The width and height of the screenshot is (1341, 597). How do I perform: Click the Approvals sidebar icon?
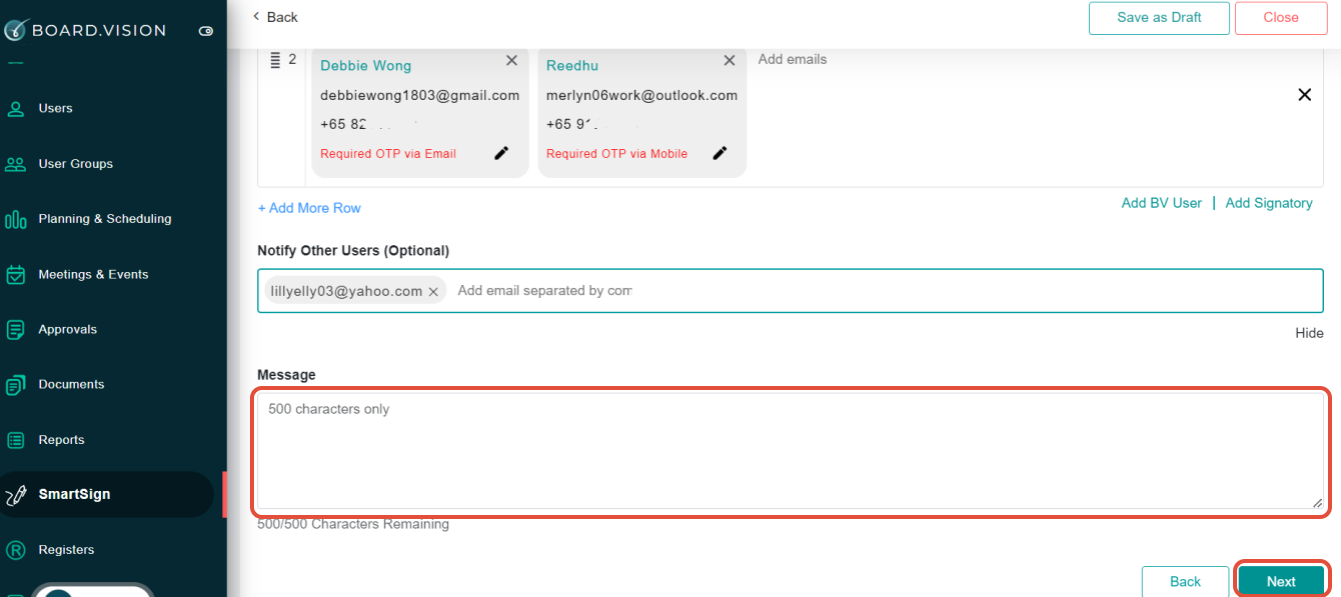tap(16, 329)
